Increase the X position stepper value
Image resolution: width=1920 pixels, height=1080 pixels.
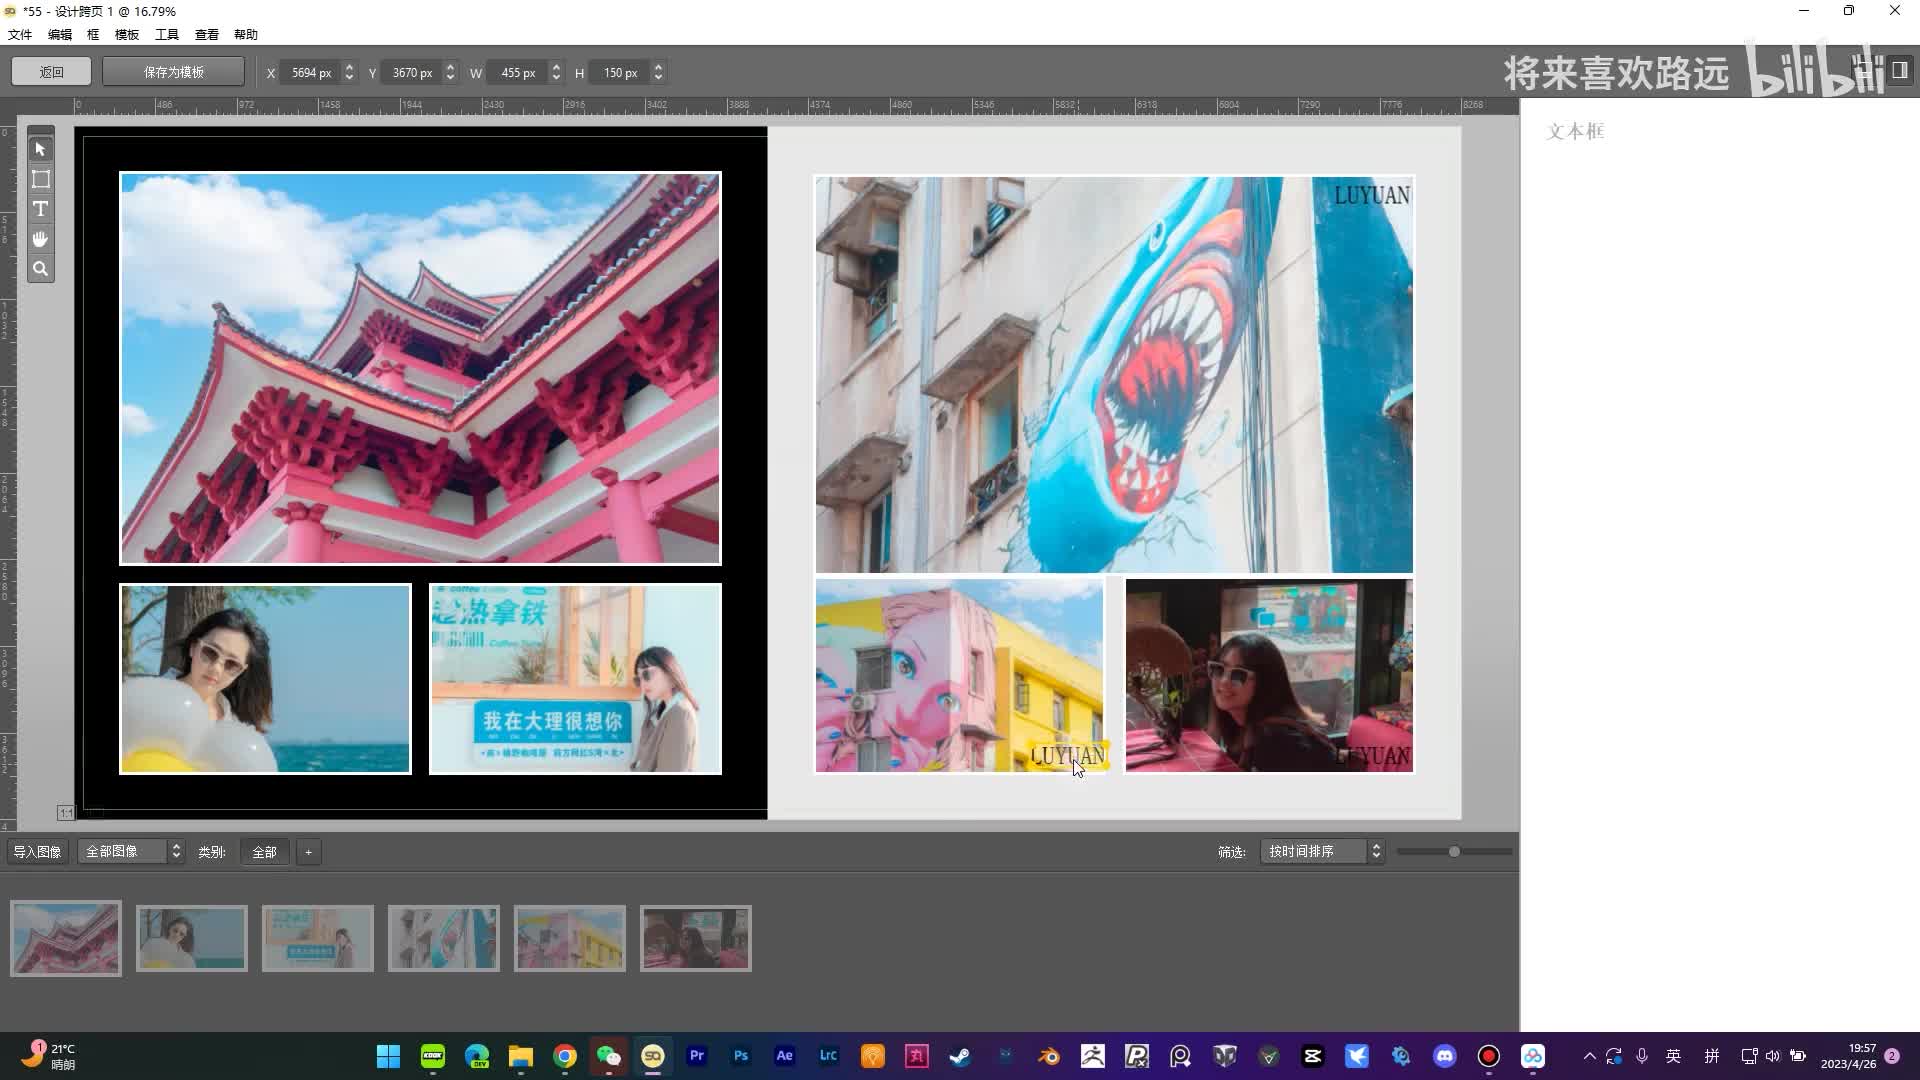pyautogui.click(x=349, y=67)
